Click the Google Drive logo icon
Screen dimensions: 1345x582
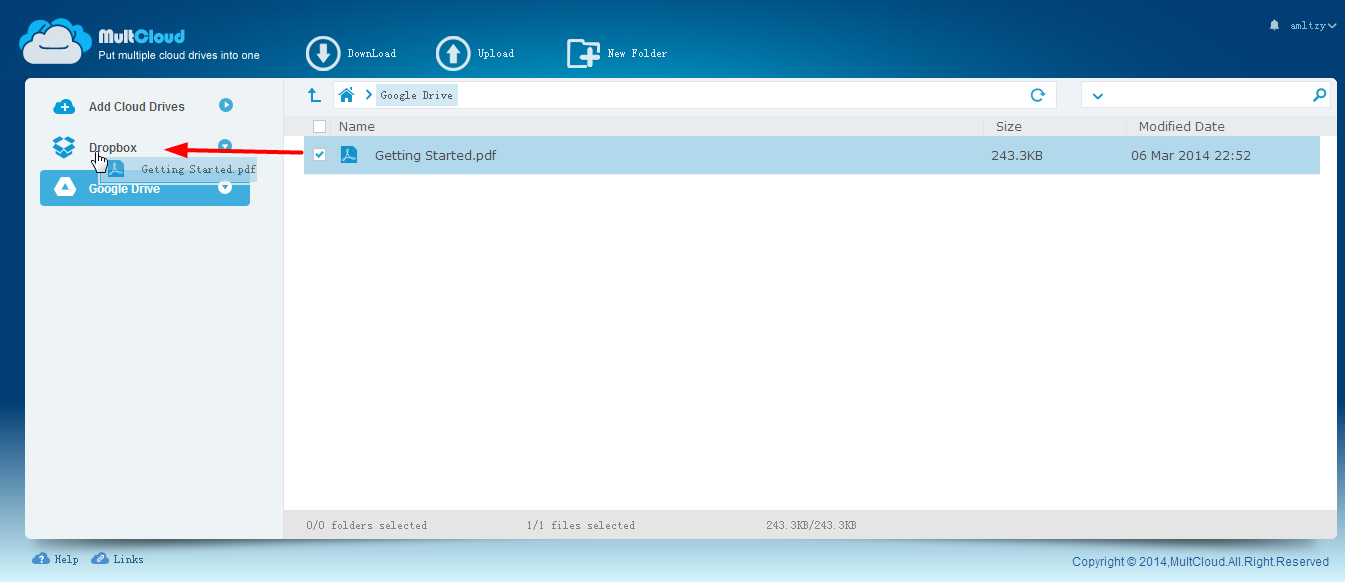click(x=65, y=188)
